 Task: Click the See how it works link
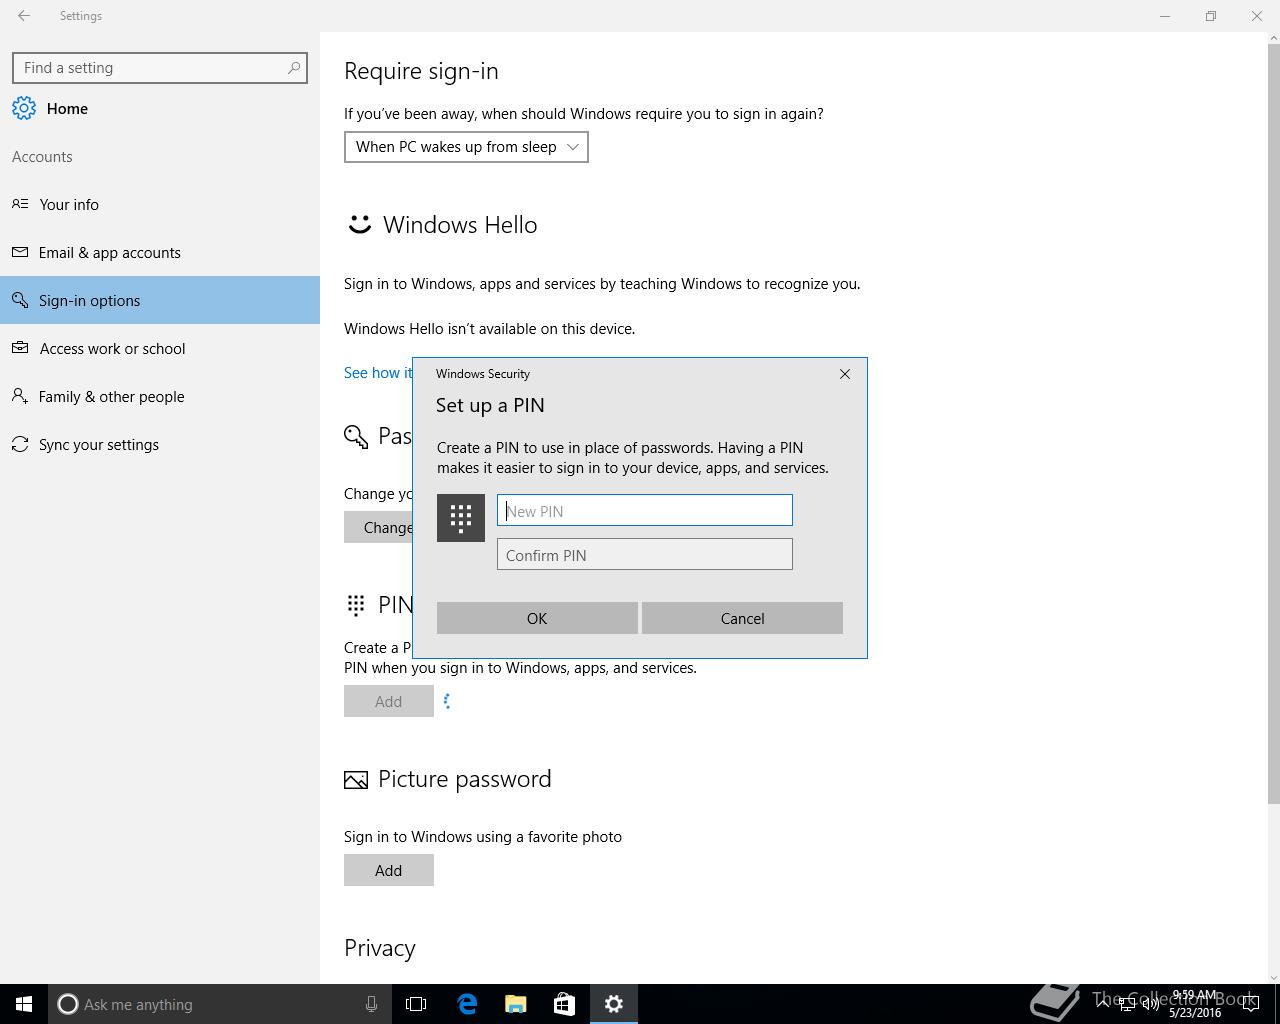[378, 372]
